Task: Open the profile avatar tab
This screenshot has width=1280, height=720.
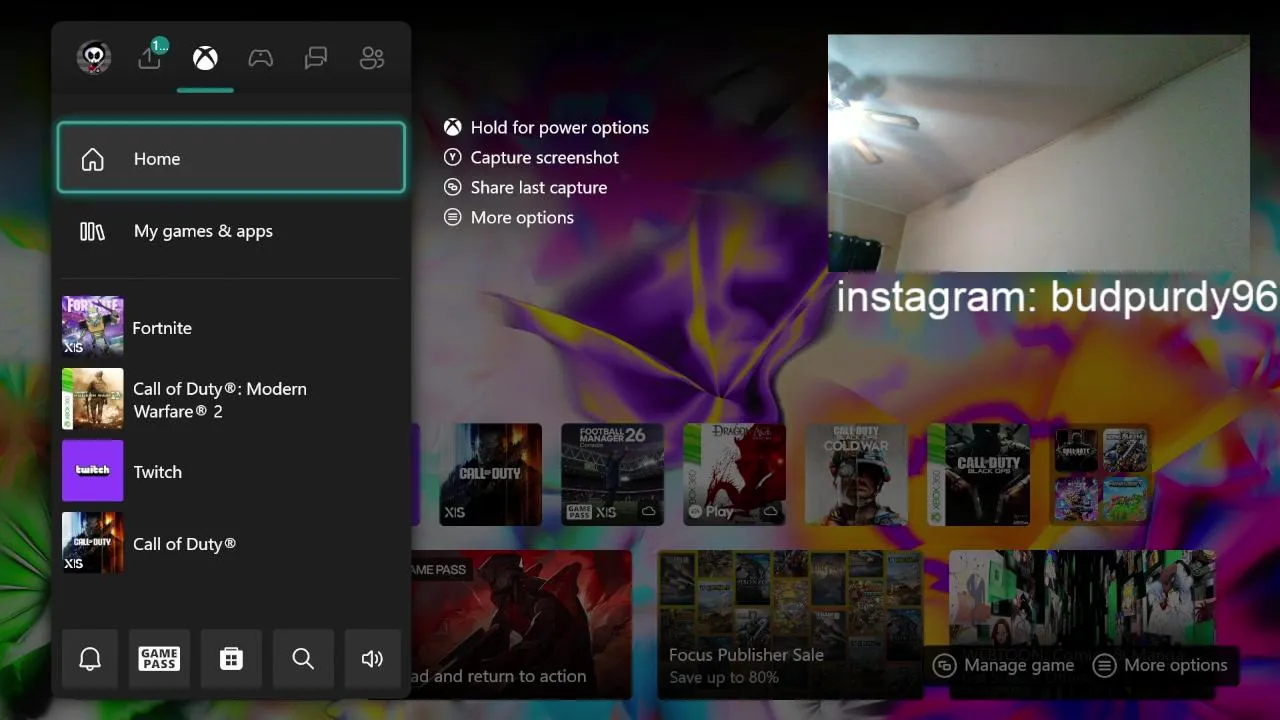Action: click(x=94, y=57)
